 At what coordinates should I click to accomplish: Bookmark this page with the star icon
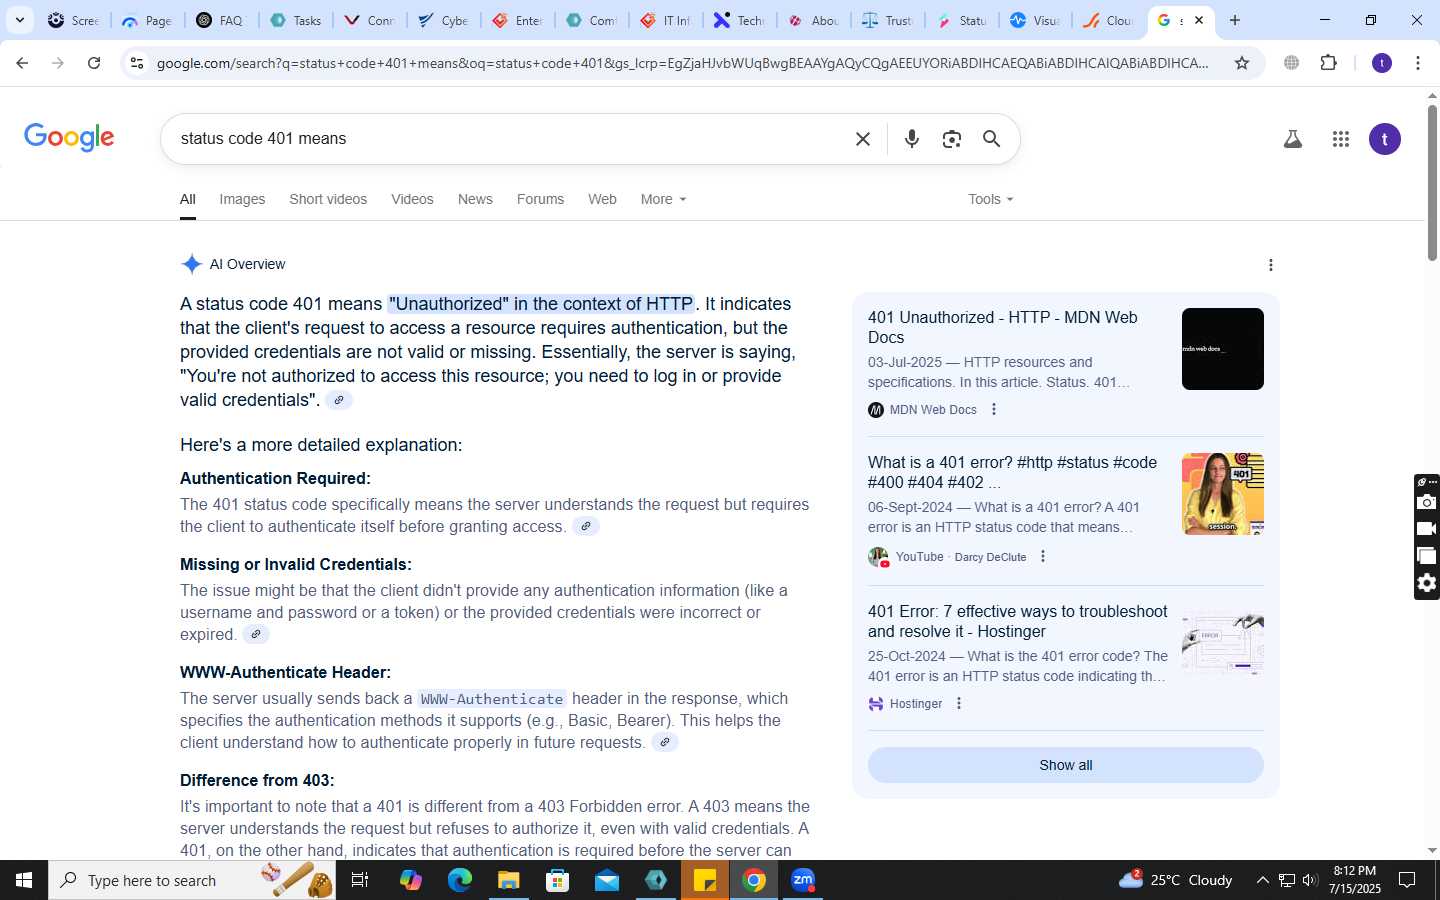1242,63
